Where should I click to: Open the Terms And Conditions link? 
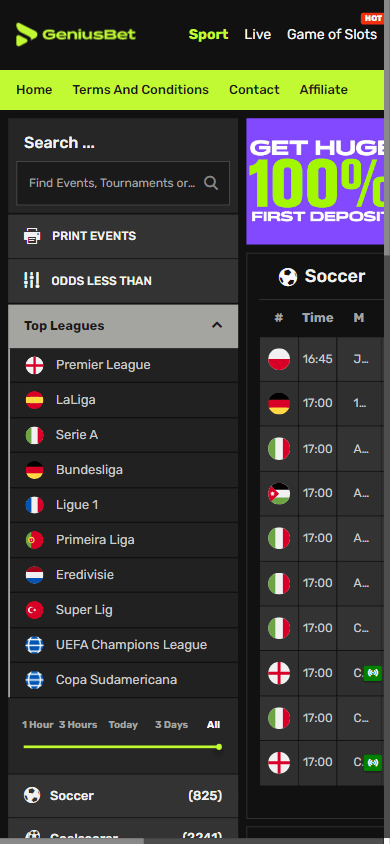pyautogui.click(x=140, y=89)
